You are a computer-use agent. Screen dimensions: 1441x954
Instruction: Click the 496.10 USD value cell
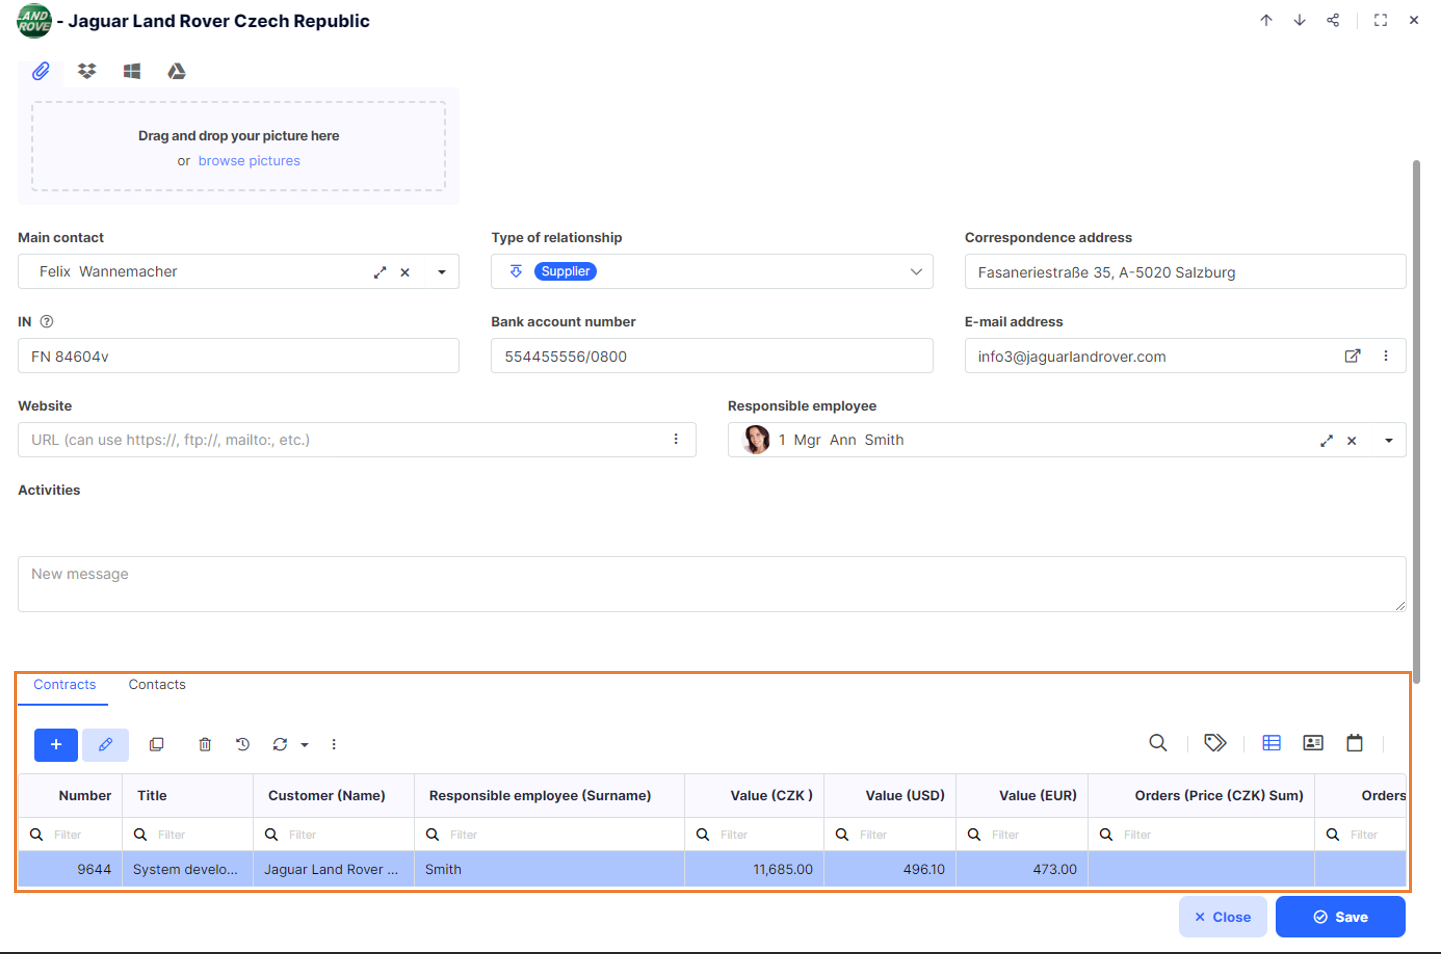click(890, 870)
